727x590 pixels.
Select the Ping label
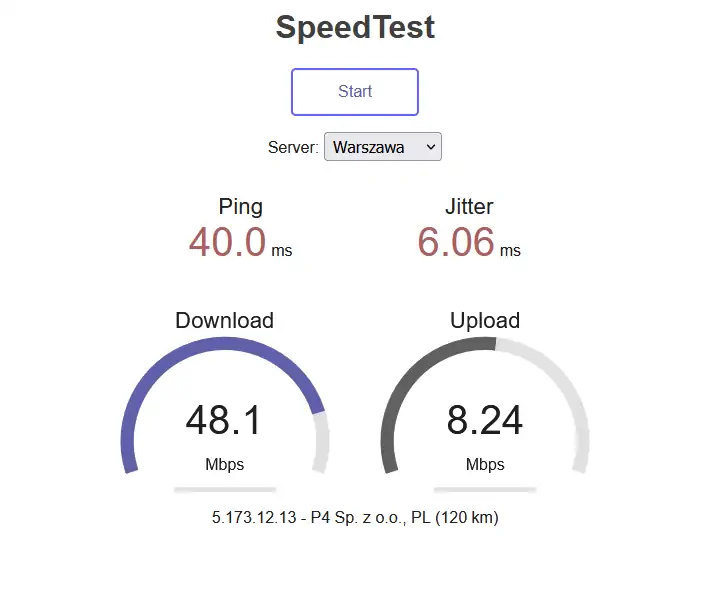click(x=240, y=207)
